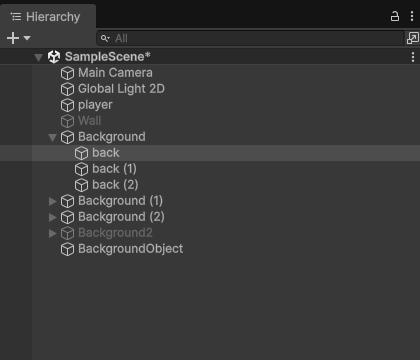Viewport: 420px width, 360px height.
Task: Focus the All search field
Action: pos(250,38)
